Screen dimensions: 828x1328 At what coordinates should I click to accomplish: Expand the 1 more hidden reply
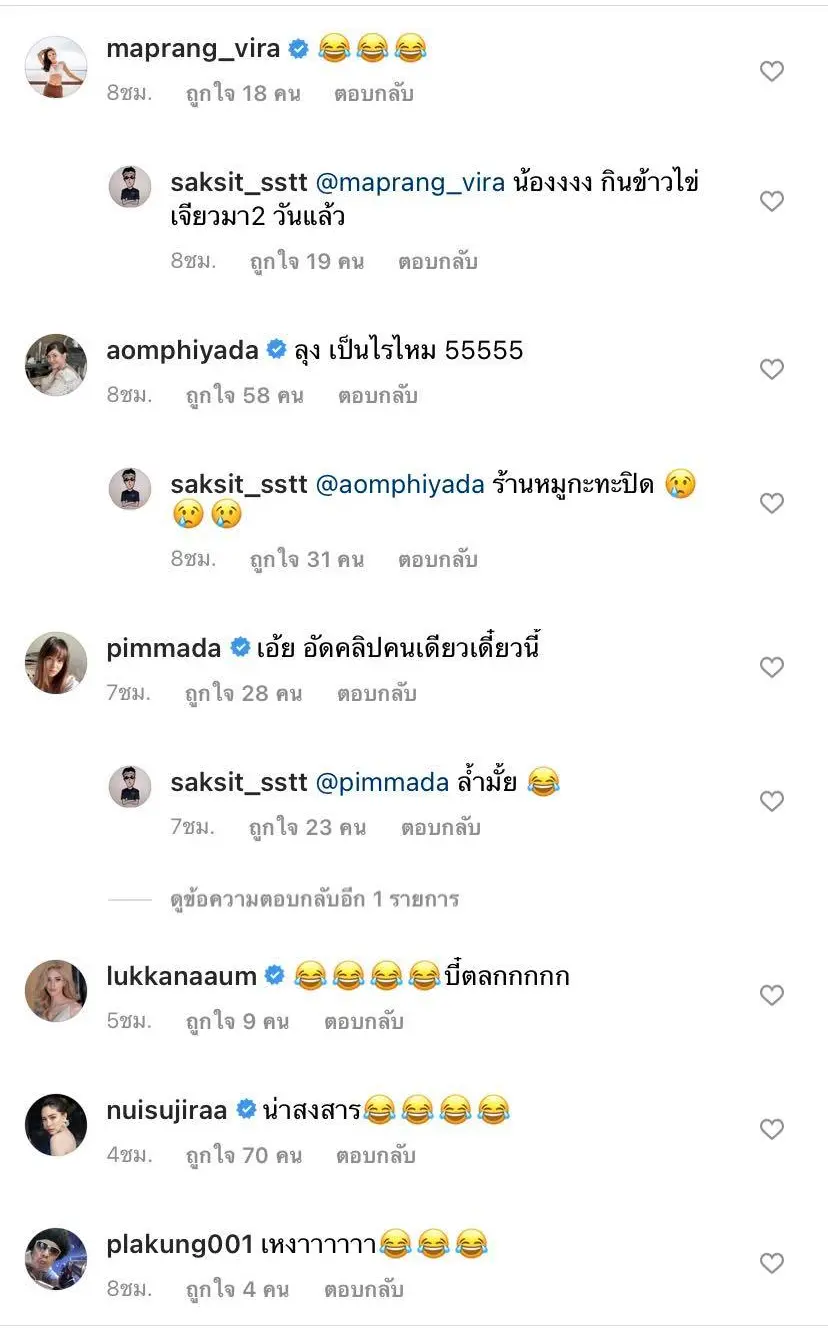[x=314, y=899]
